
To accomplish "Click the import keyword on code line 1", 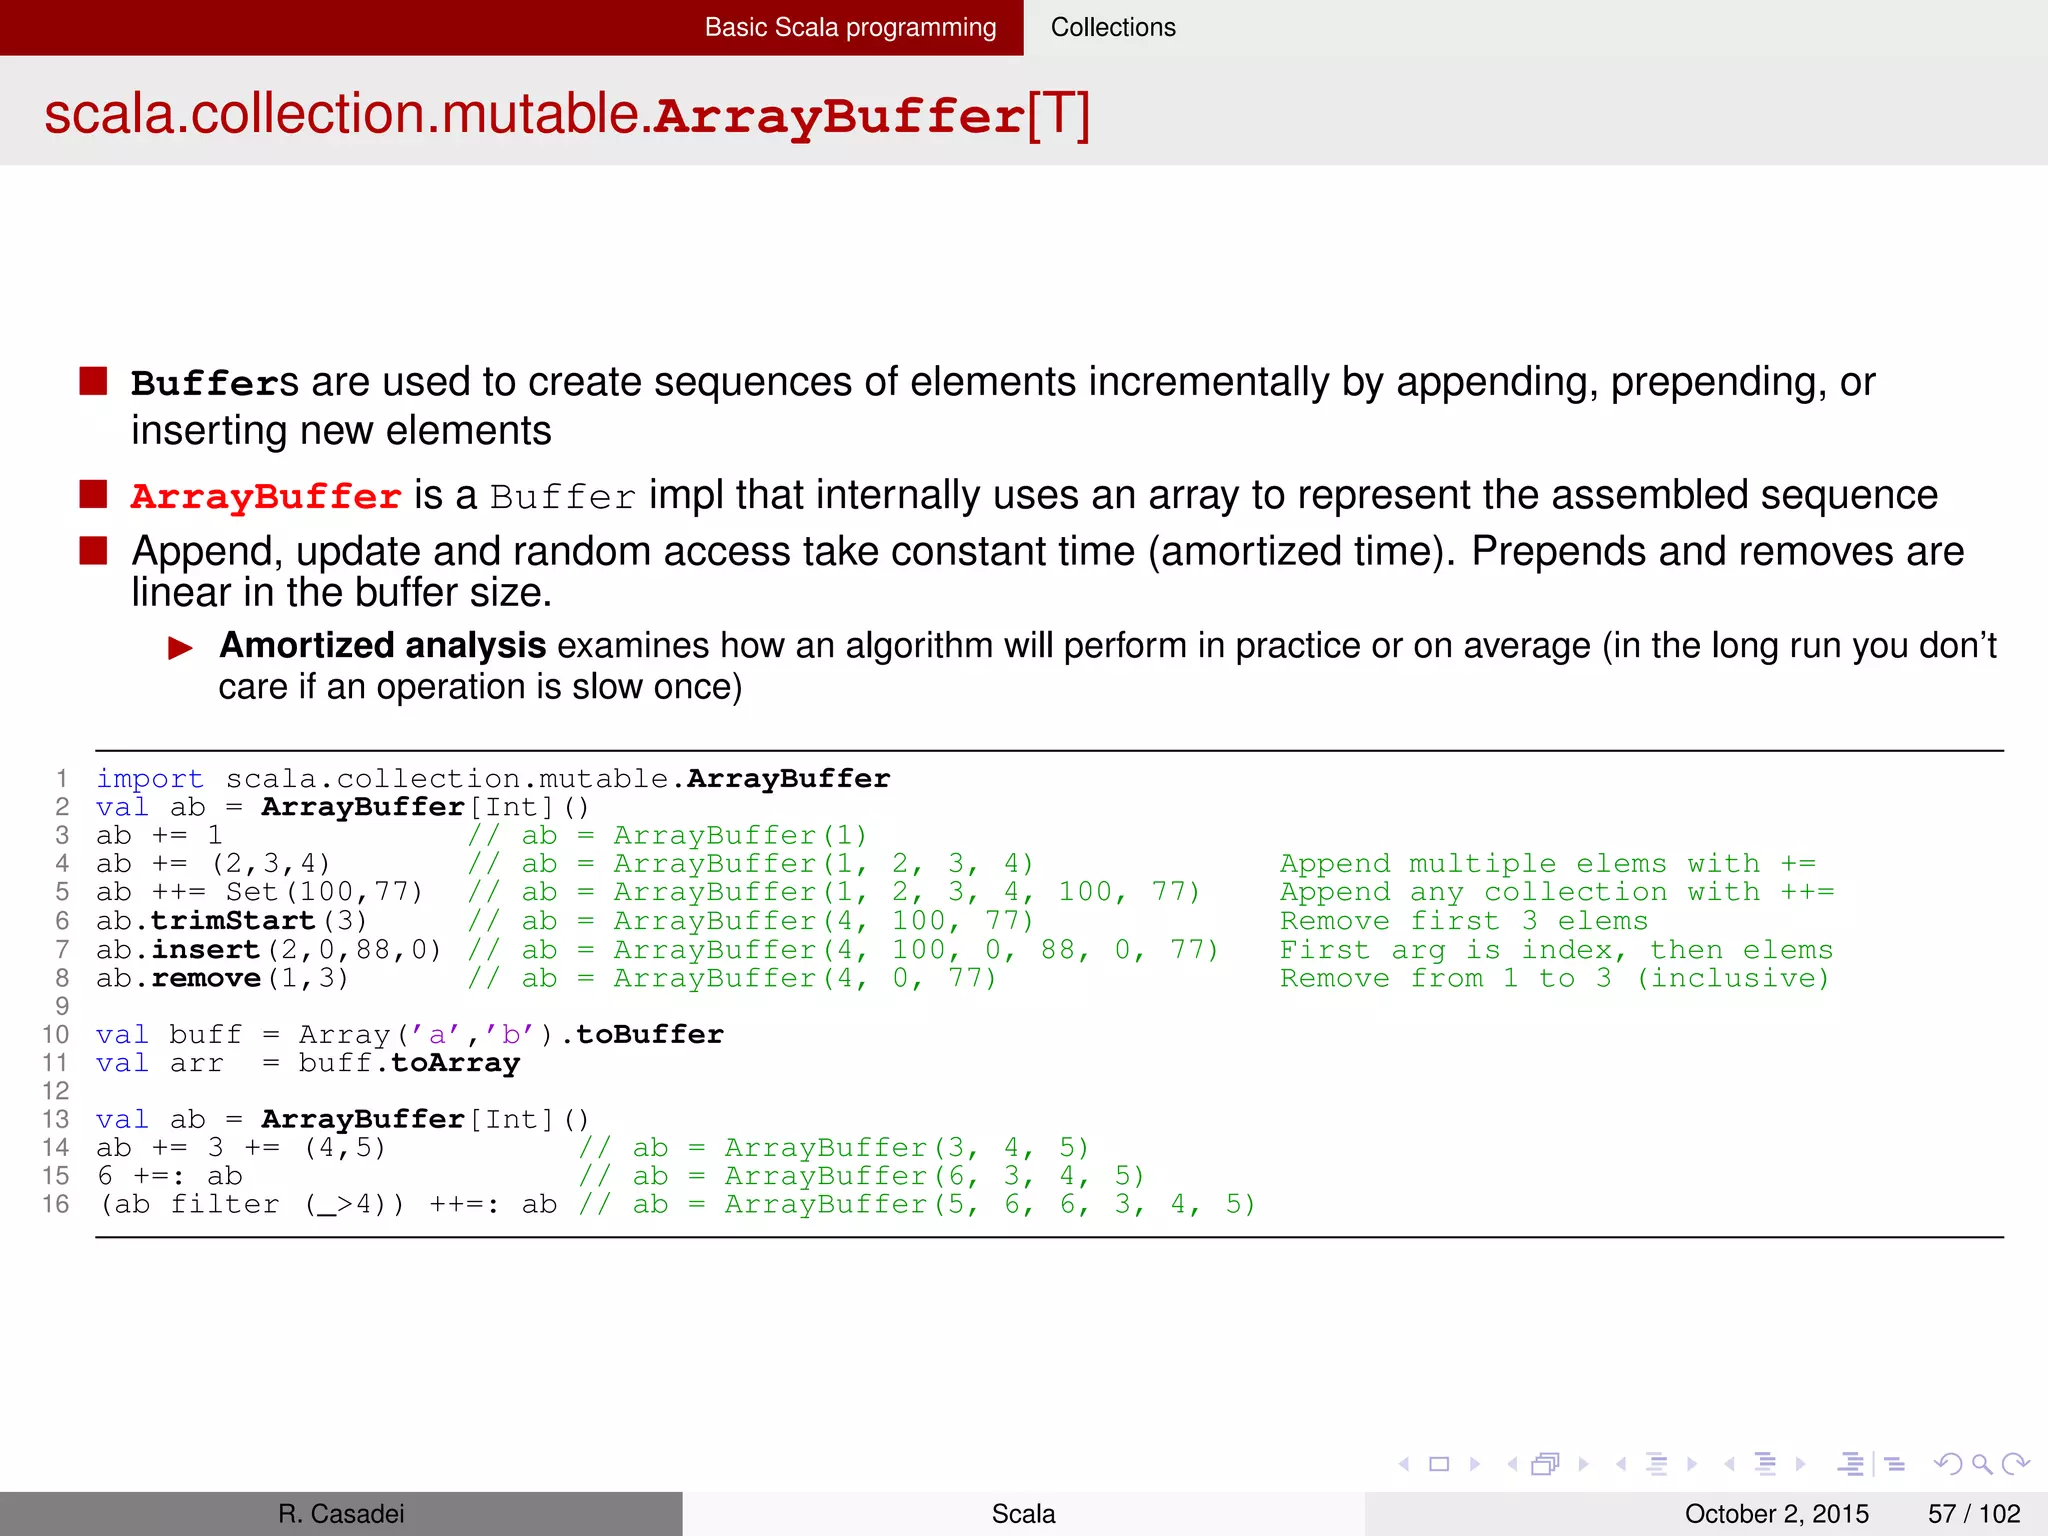I will (x=150, y=778).
